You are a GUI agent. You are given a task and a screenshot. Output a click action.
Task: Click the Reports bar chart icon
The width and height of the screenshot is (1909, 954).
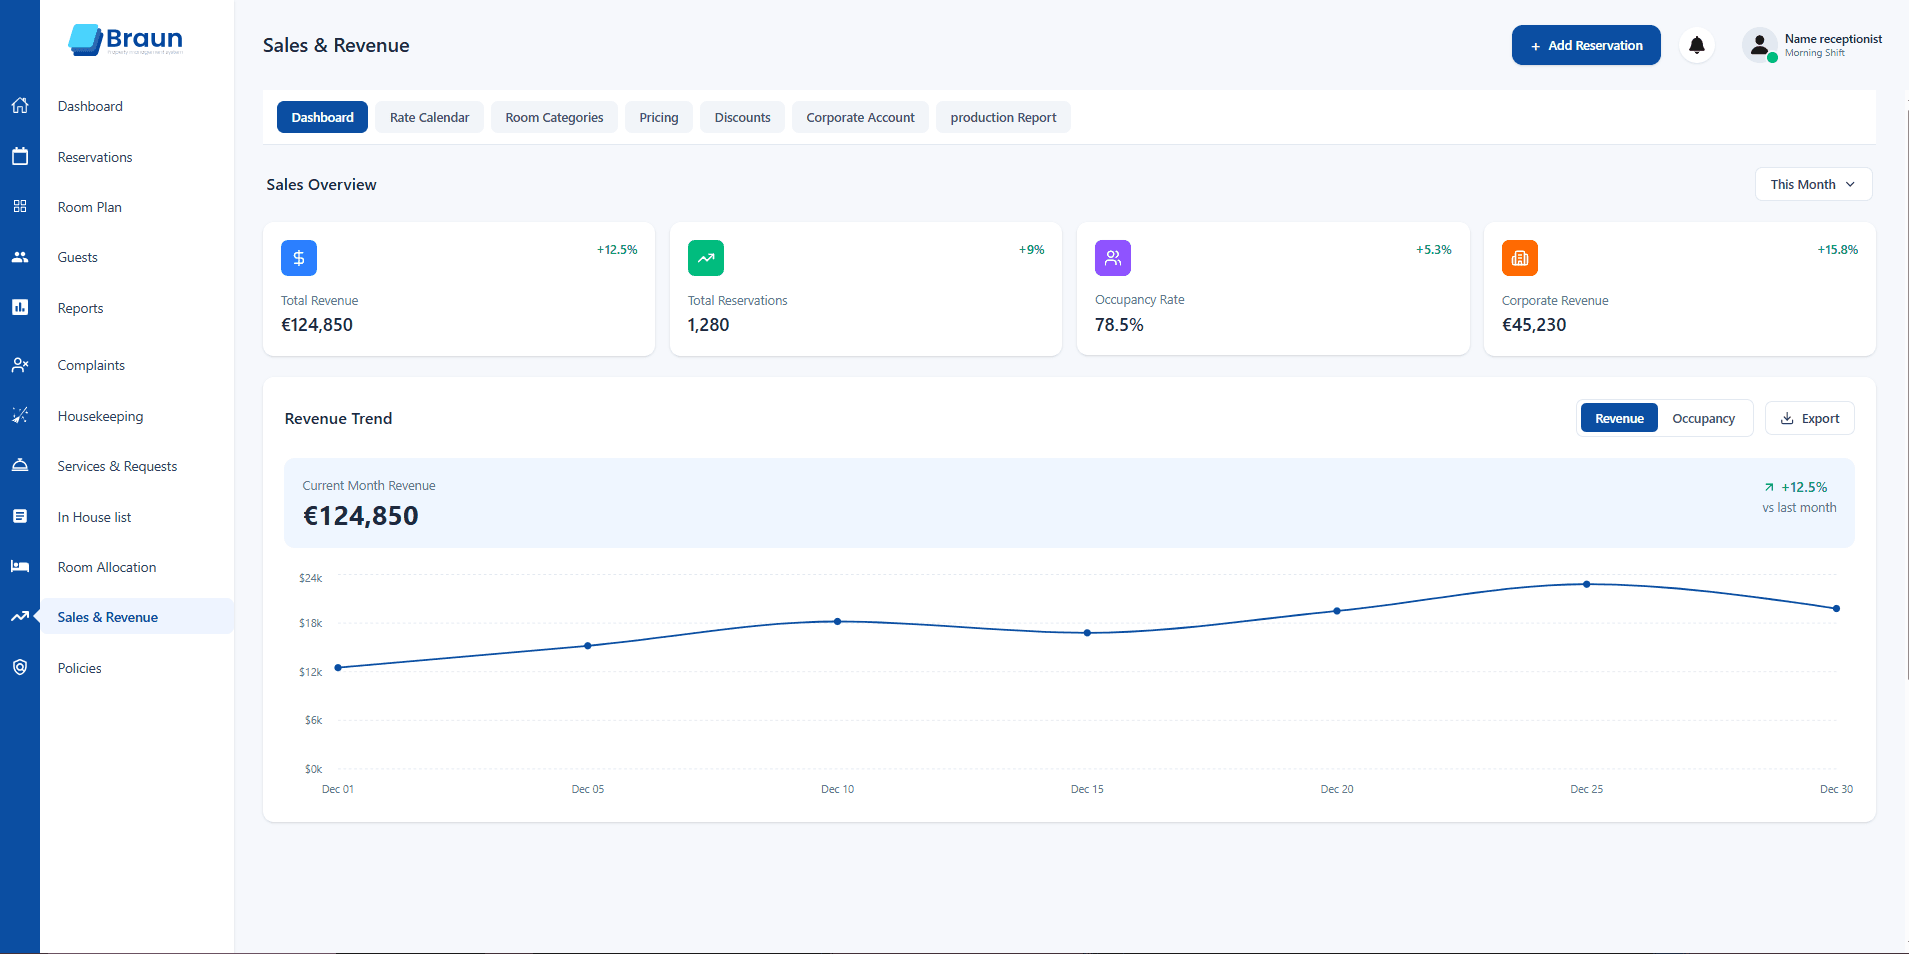pos(20,307)
